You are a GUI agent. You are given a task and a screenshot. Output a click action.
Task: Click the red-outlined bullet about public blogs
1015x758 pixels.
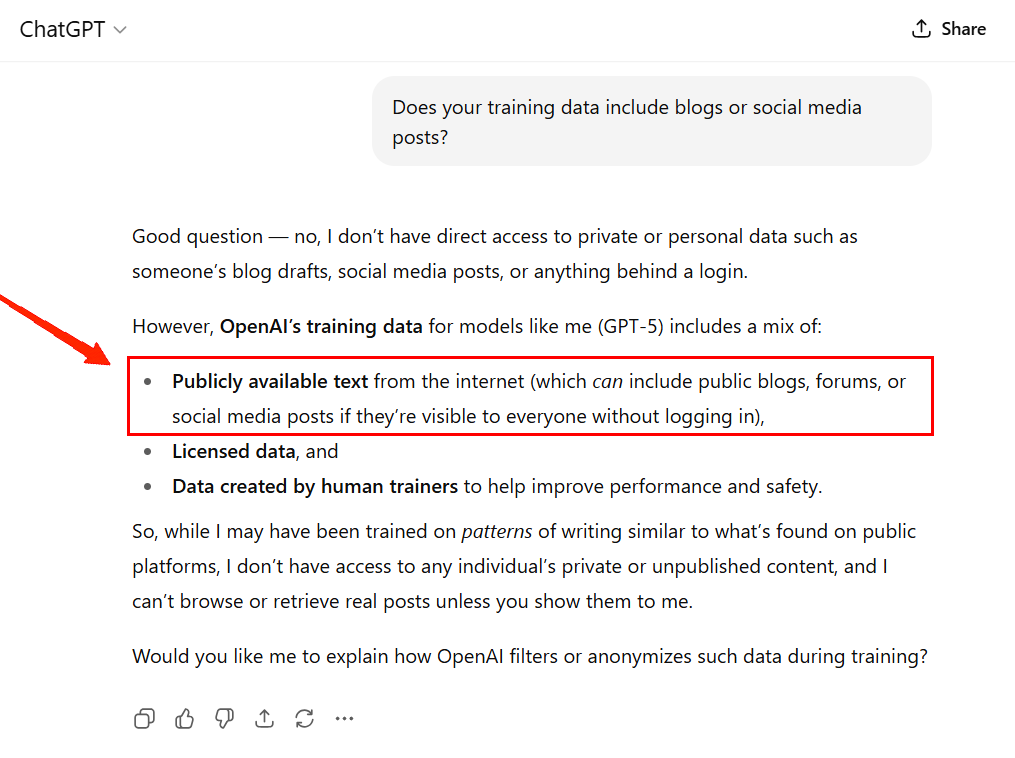pyautogui.click(x=529, y=396)
